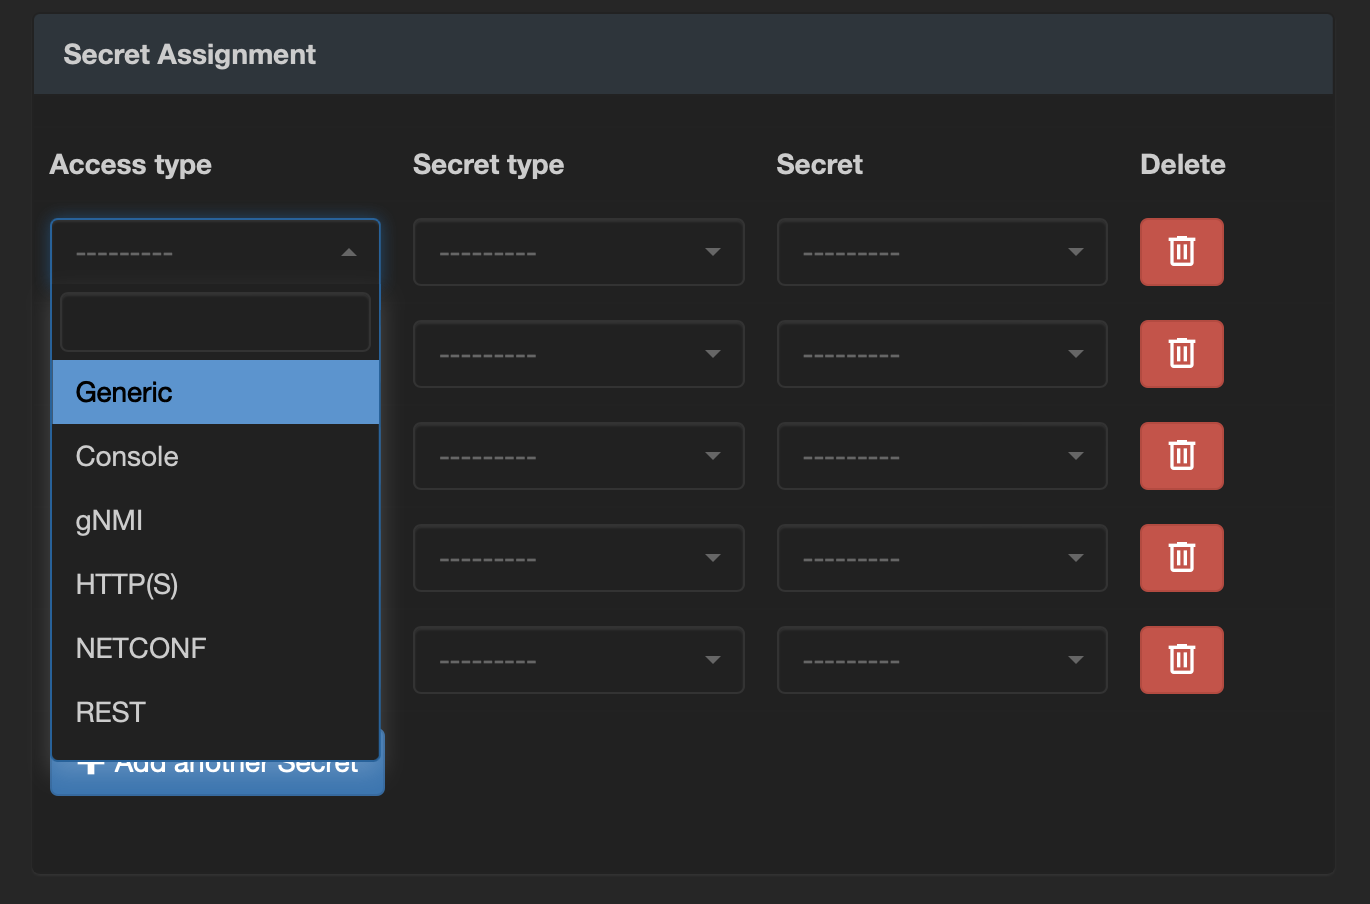Click the trash icon in the second row
Image resolution: width=1370 pixels, height=904 pixels.
(x=1181, y=354)
